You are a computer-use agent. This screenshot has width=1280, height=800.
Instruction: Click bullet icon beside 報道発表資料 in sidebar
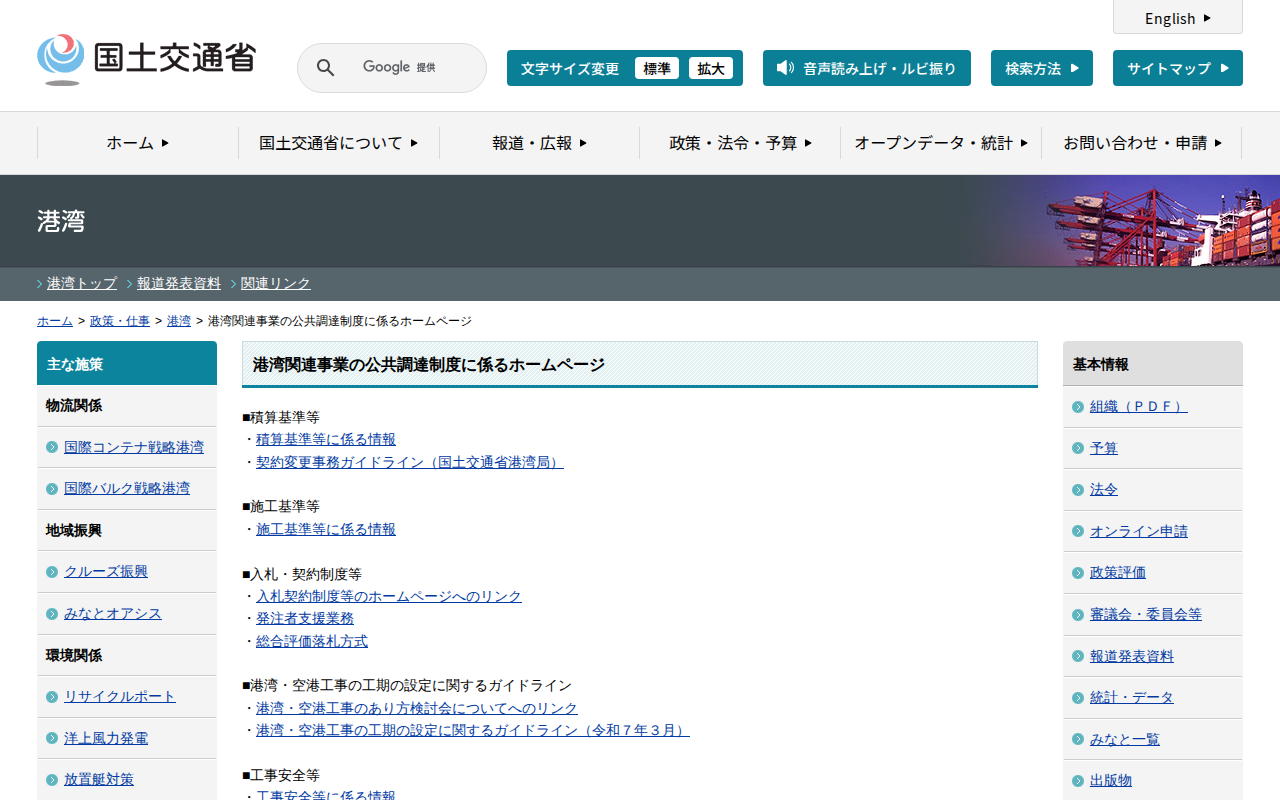[x=1078, y=657]
